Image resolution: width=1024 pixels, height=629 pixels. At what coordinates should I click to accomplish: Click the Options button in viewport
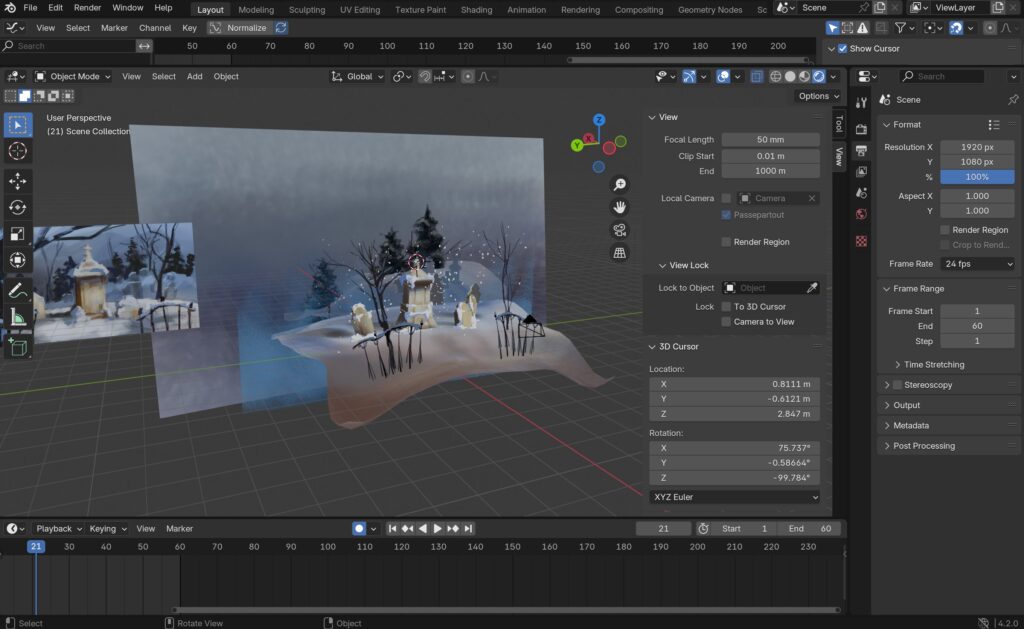point(817,96)
